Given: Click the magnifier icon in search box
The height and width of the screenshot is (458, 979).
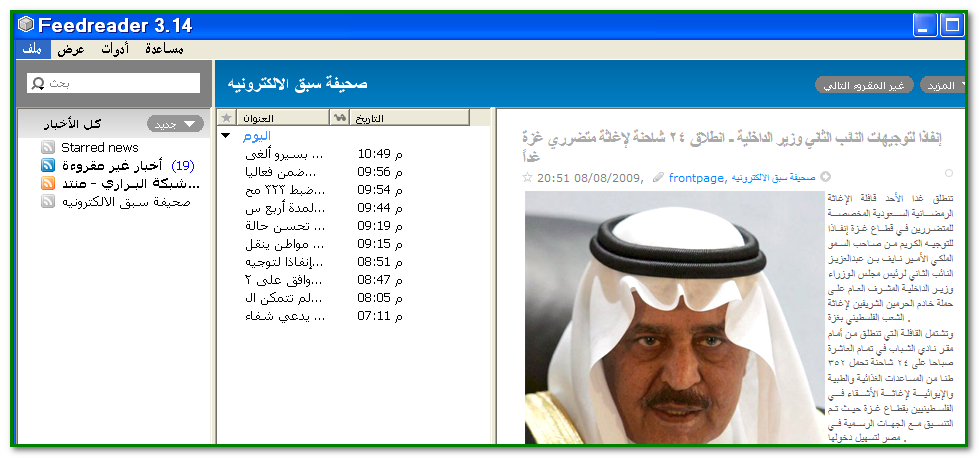Looking at the screenshot, I should tap(38, 83).
